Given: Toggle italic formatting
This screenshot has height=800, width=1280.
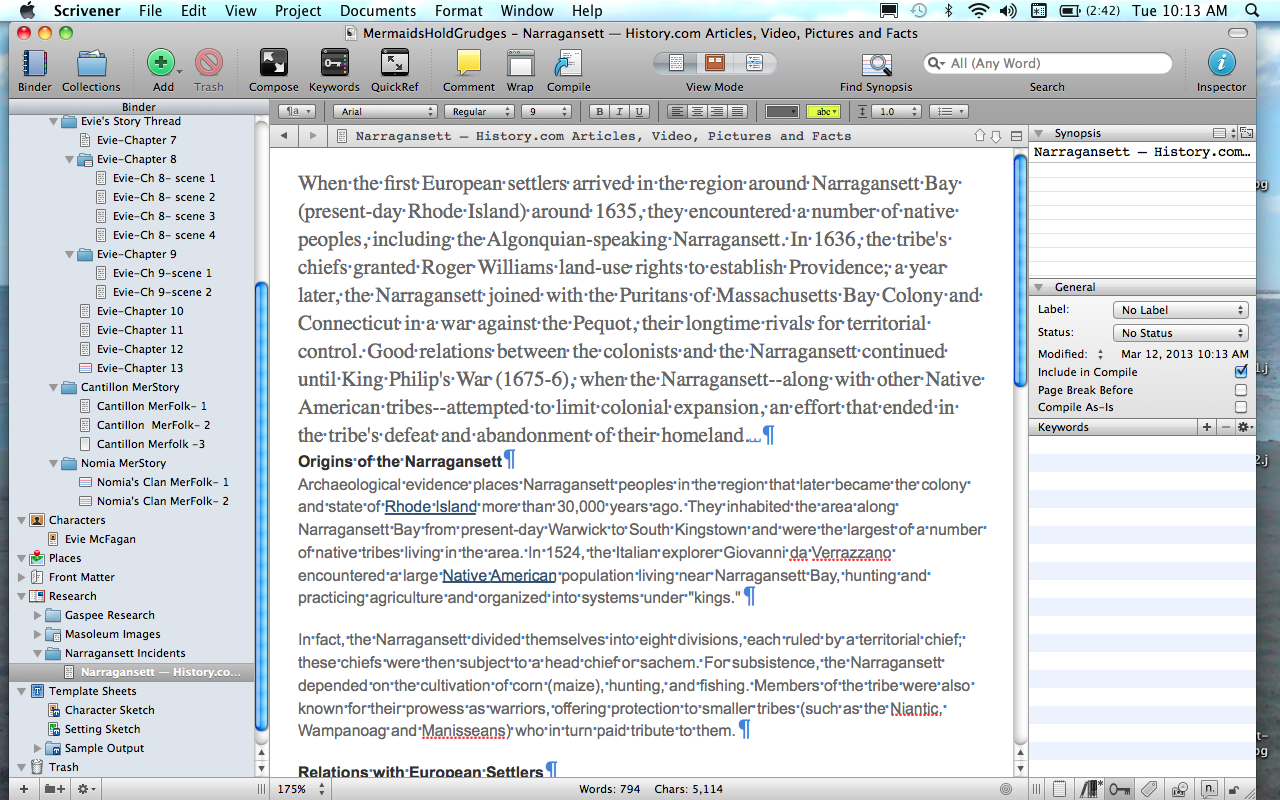Looking at the screenshot, I should pos(619,111).
